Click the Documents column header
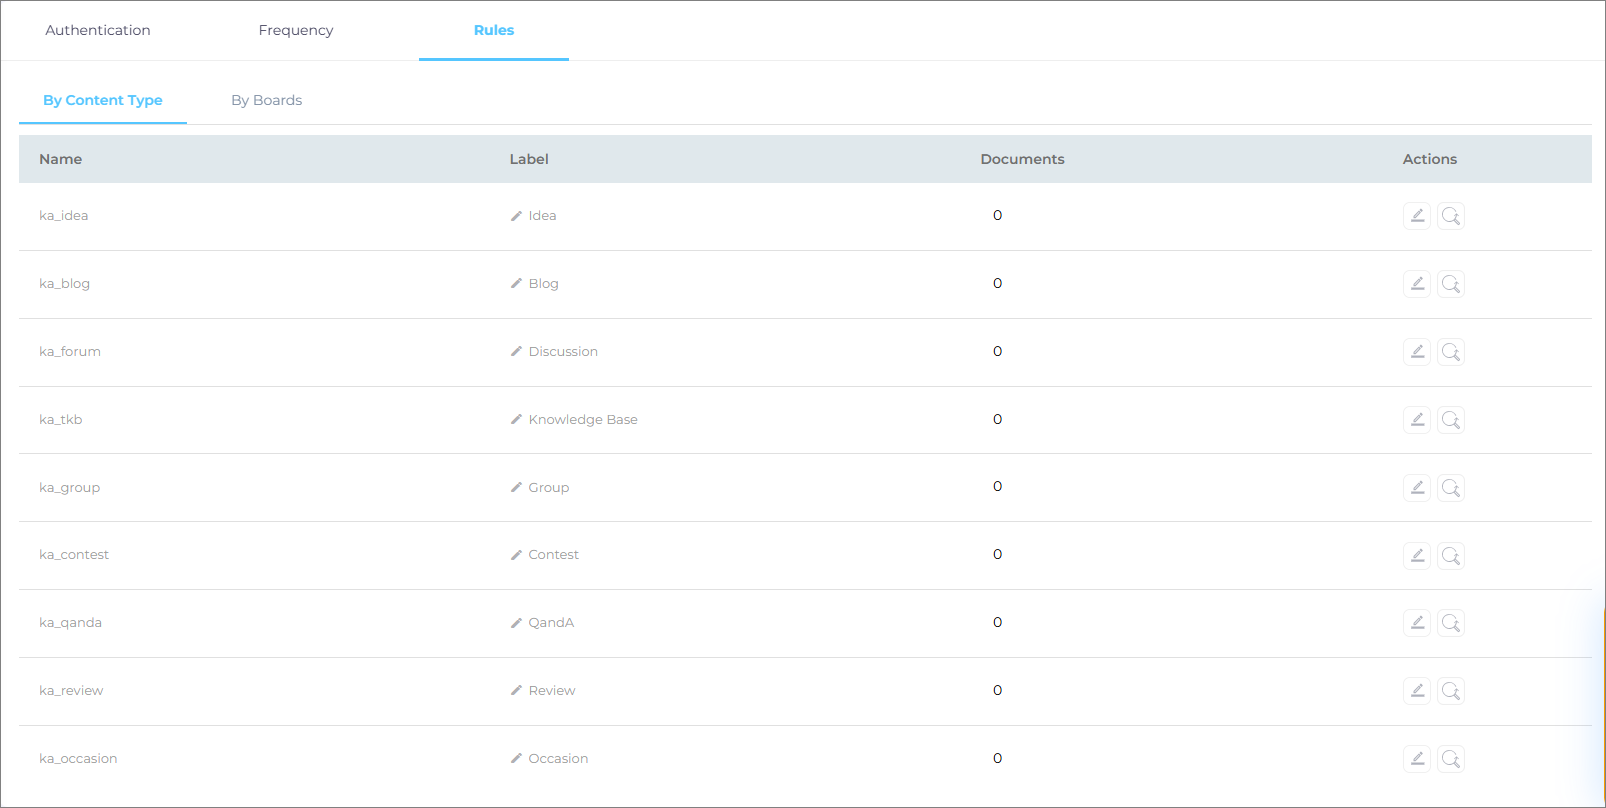 tap(1022, 159)
